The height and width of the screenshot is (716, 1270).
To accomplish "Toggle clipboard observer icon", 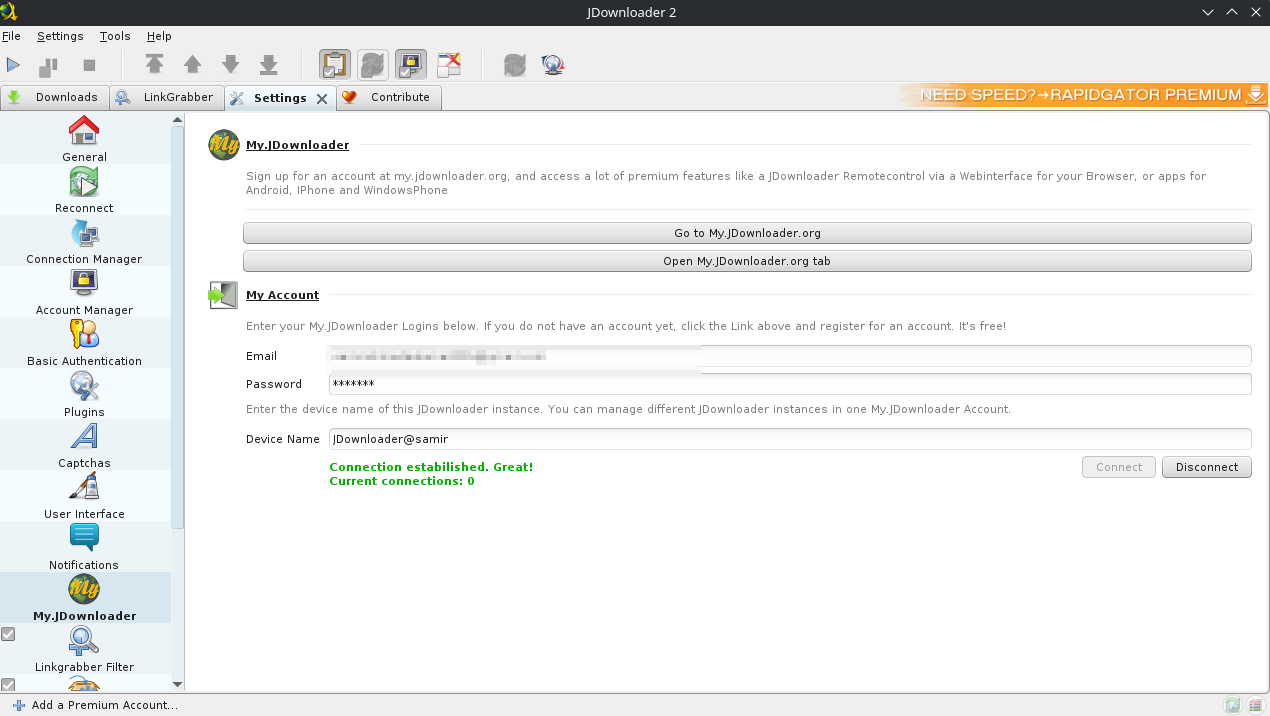I will (335, 65).
